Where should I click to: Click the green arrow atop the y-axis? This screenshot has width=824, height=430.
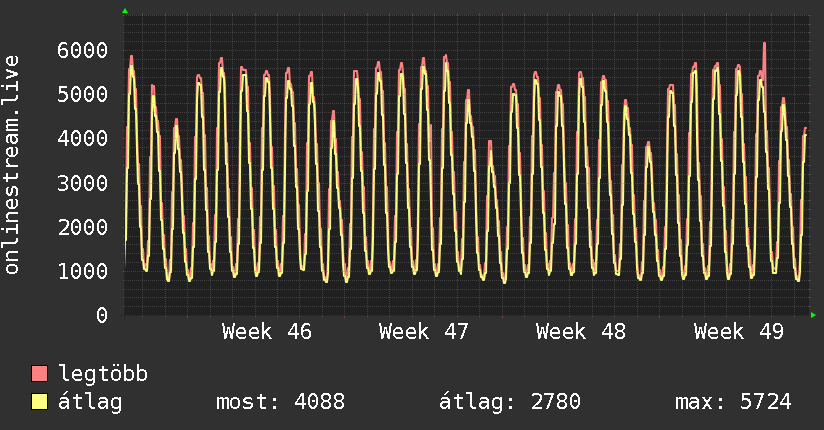[x=125, y=11]
